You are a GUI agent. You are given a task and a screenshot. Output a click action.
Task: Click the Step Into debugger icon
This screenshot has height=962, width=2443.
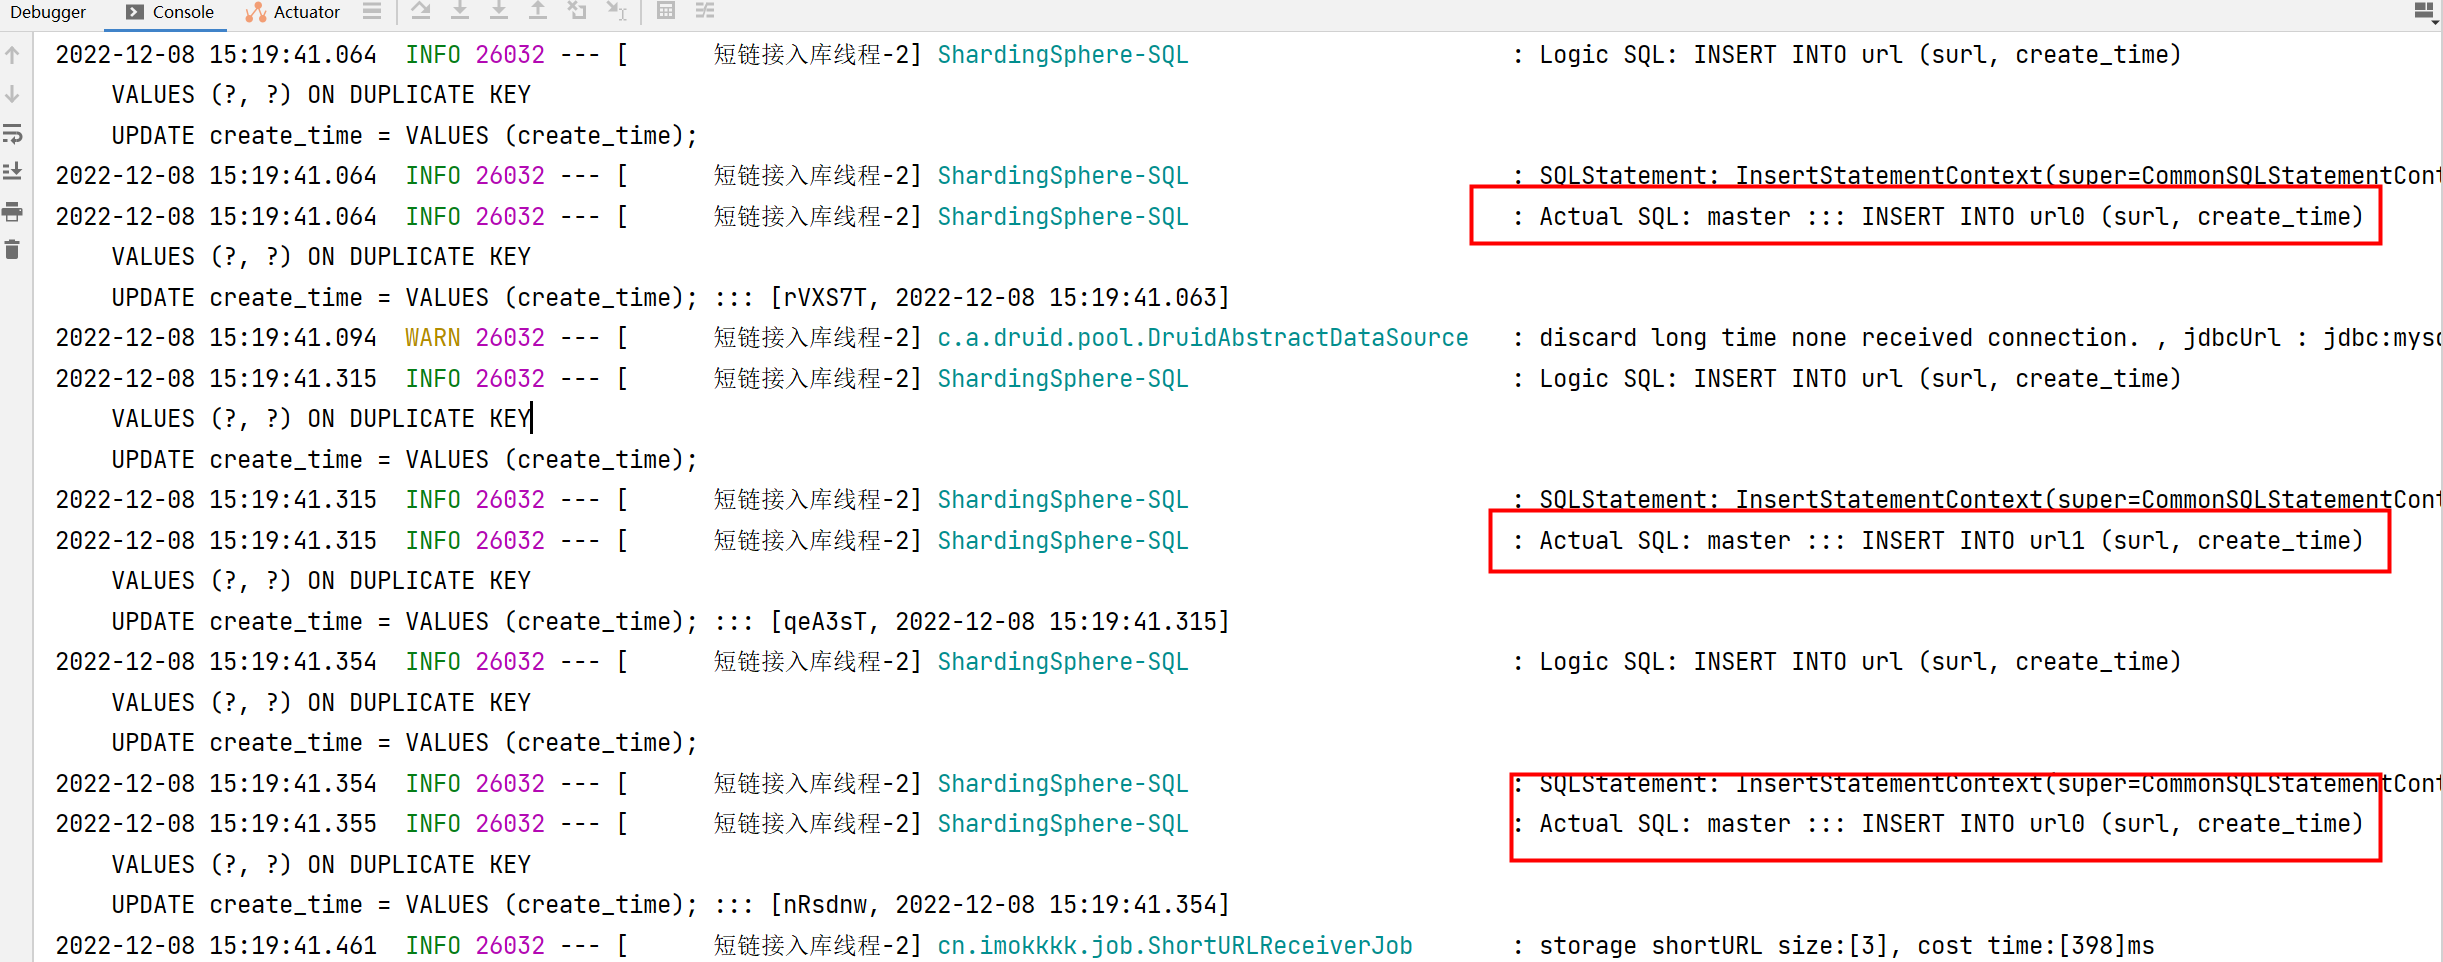pyautogui.click(x=460, y=11)
